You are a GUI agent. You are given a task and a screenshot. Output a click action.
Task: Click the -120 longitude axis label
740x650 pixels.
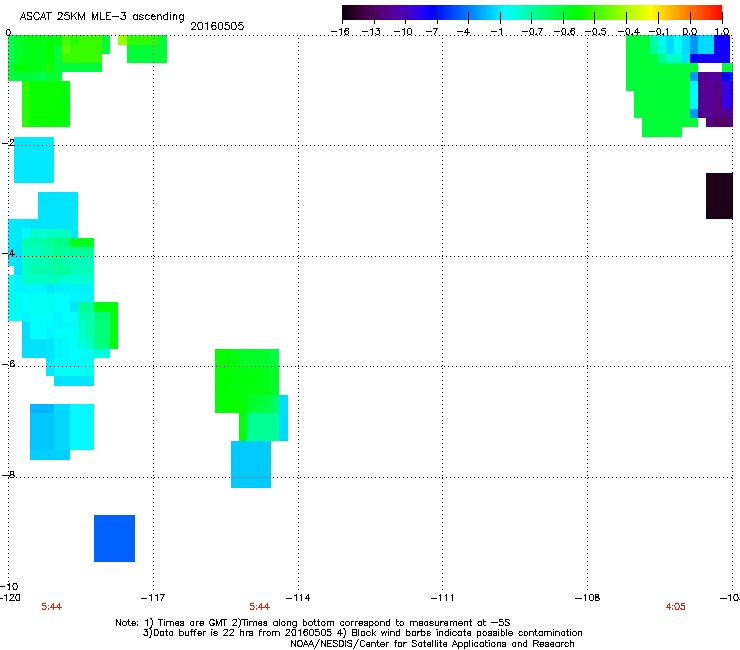(x=10, y=598)
